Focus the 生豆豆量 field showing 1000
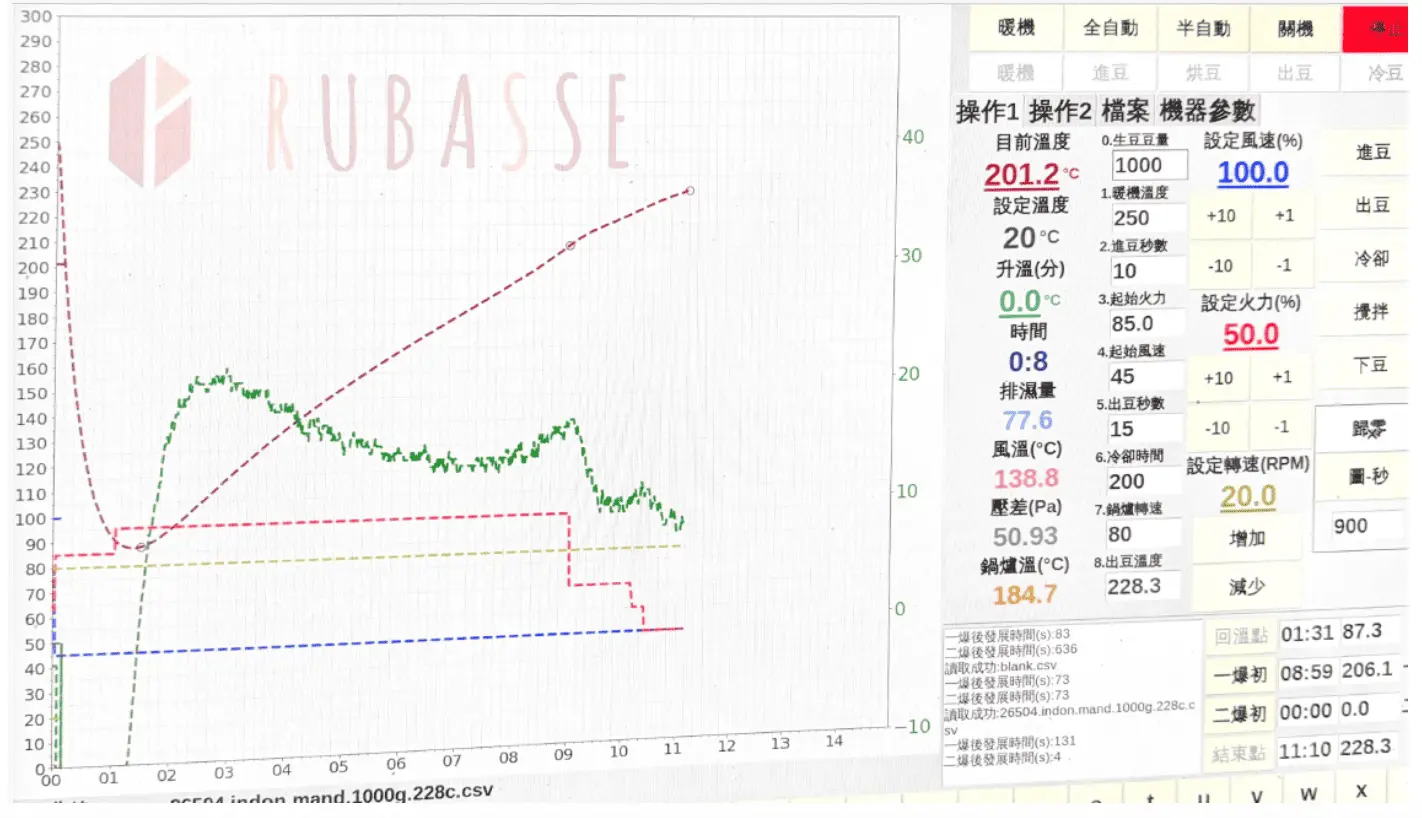This screenshot has width=1422, height=818. click(1150, 165)
